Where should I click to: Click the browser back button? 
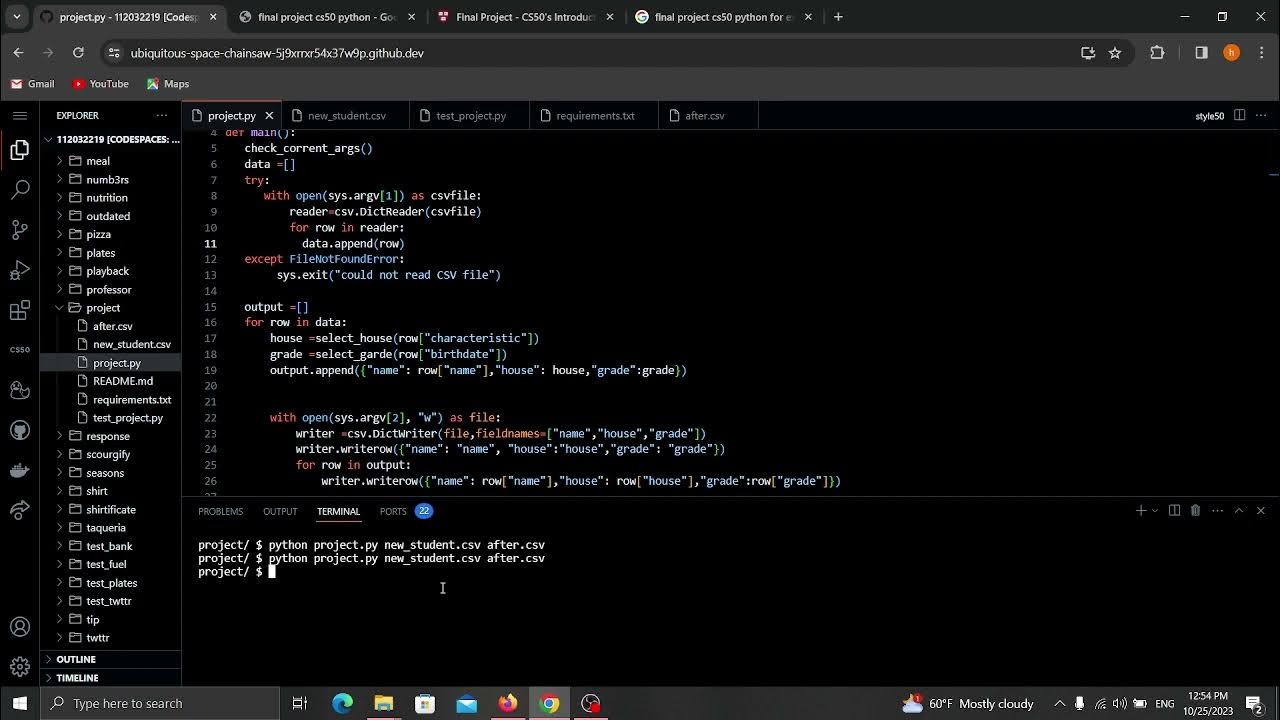pos(18,53)
